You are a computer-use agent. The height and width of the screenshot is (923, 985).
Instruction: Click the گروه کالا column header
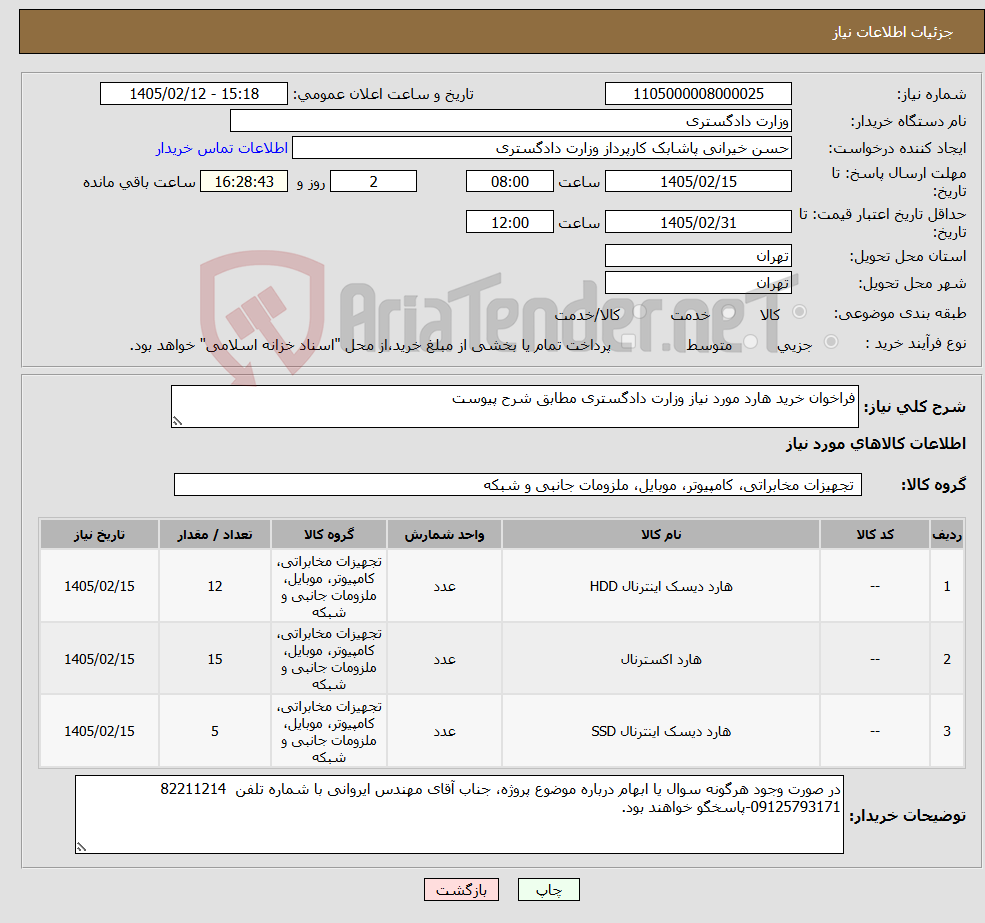[x=329, y=534]
